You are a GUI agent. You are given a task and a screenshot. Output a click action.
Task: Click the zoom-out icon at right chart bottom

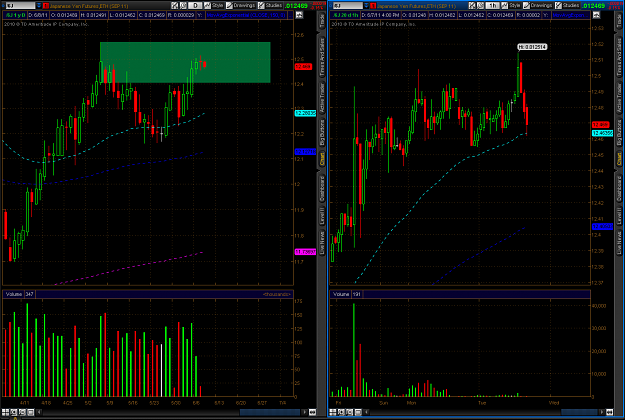[350, 412]
